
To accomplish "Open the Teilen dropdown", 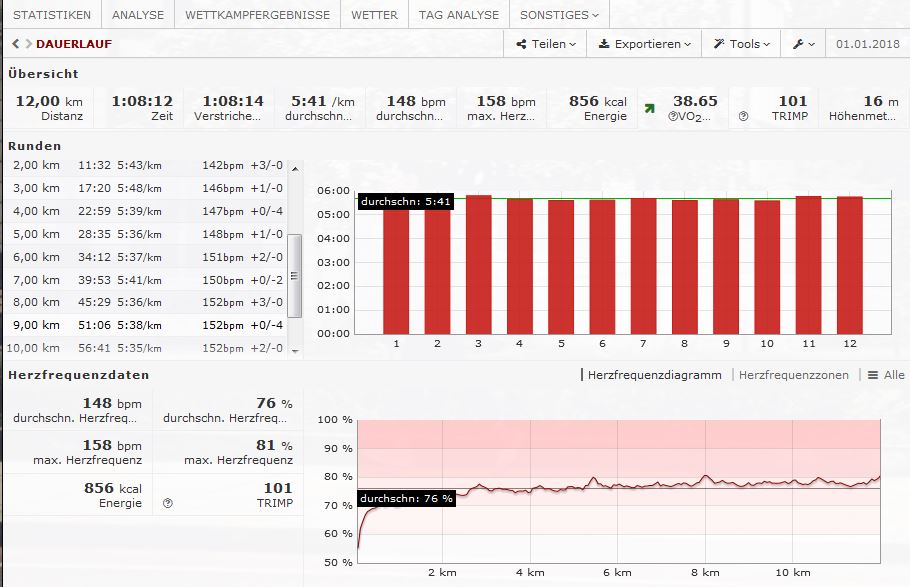I will pos(546,44).
